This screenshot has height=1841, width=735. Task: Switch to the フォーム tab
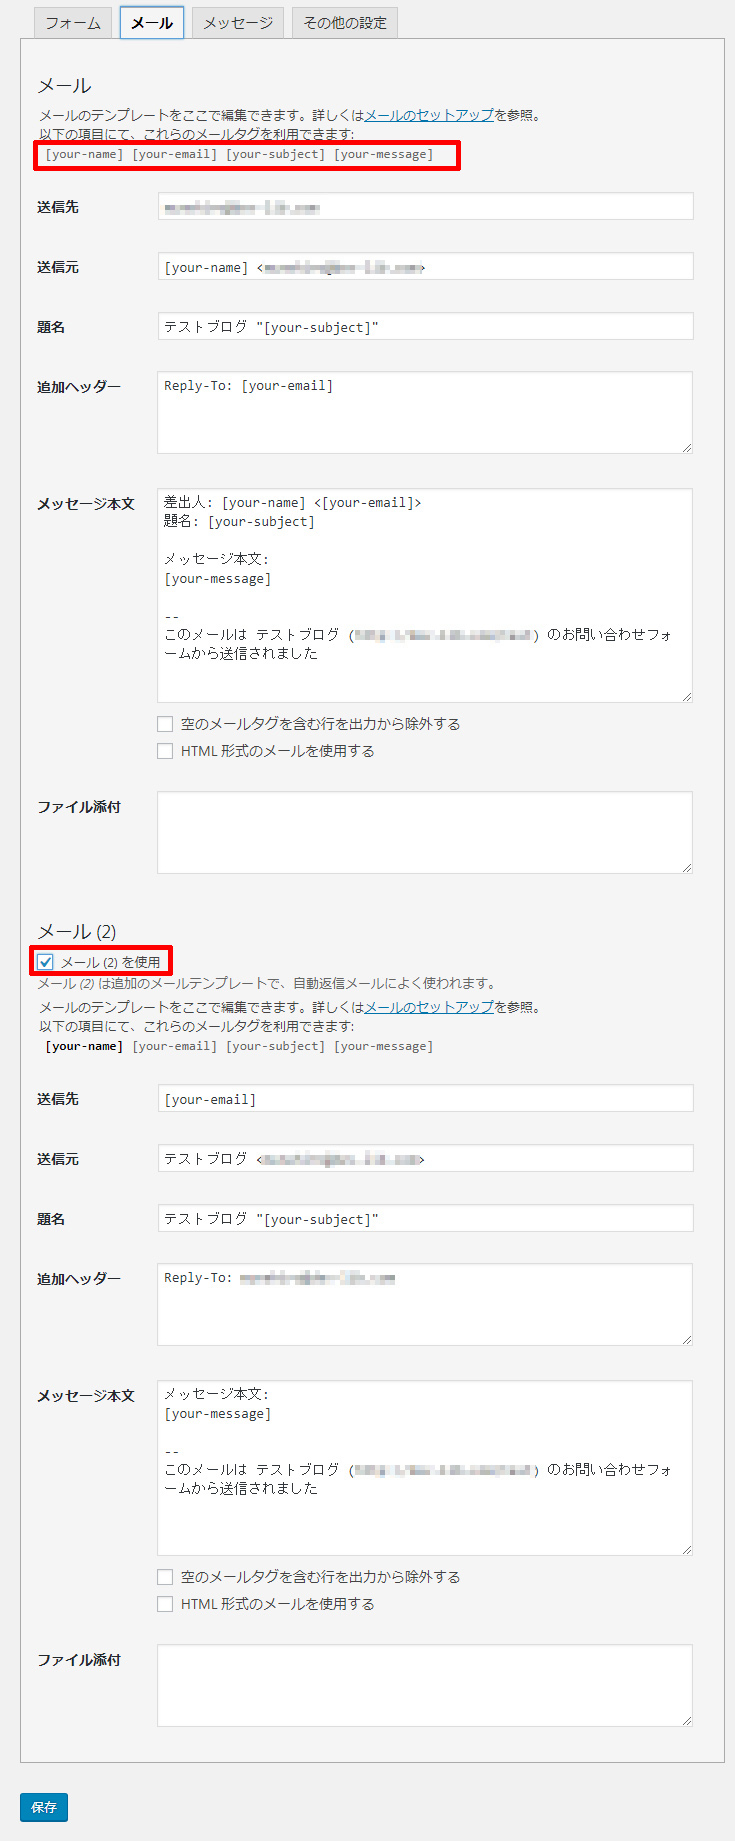click(x=73, y=23)
